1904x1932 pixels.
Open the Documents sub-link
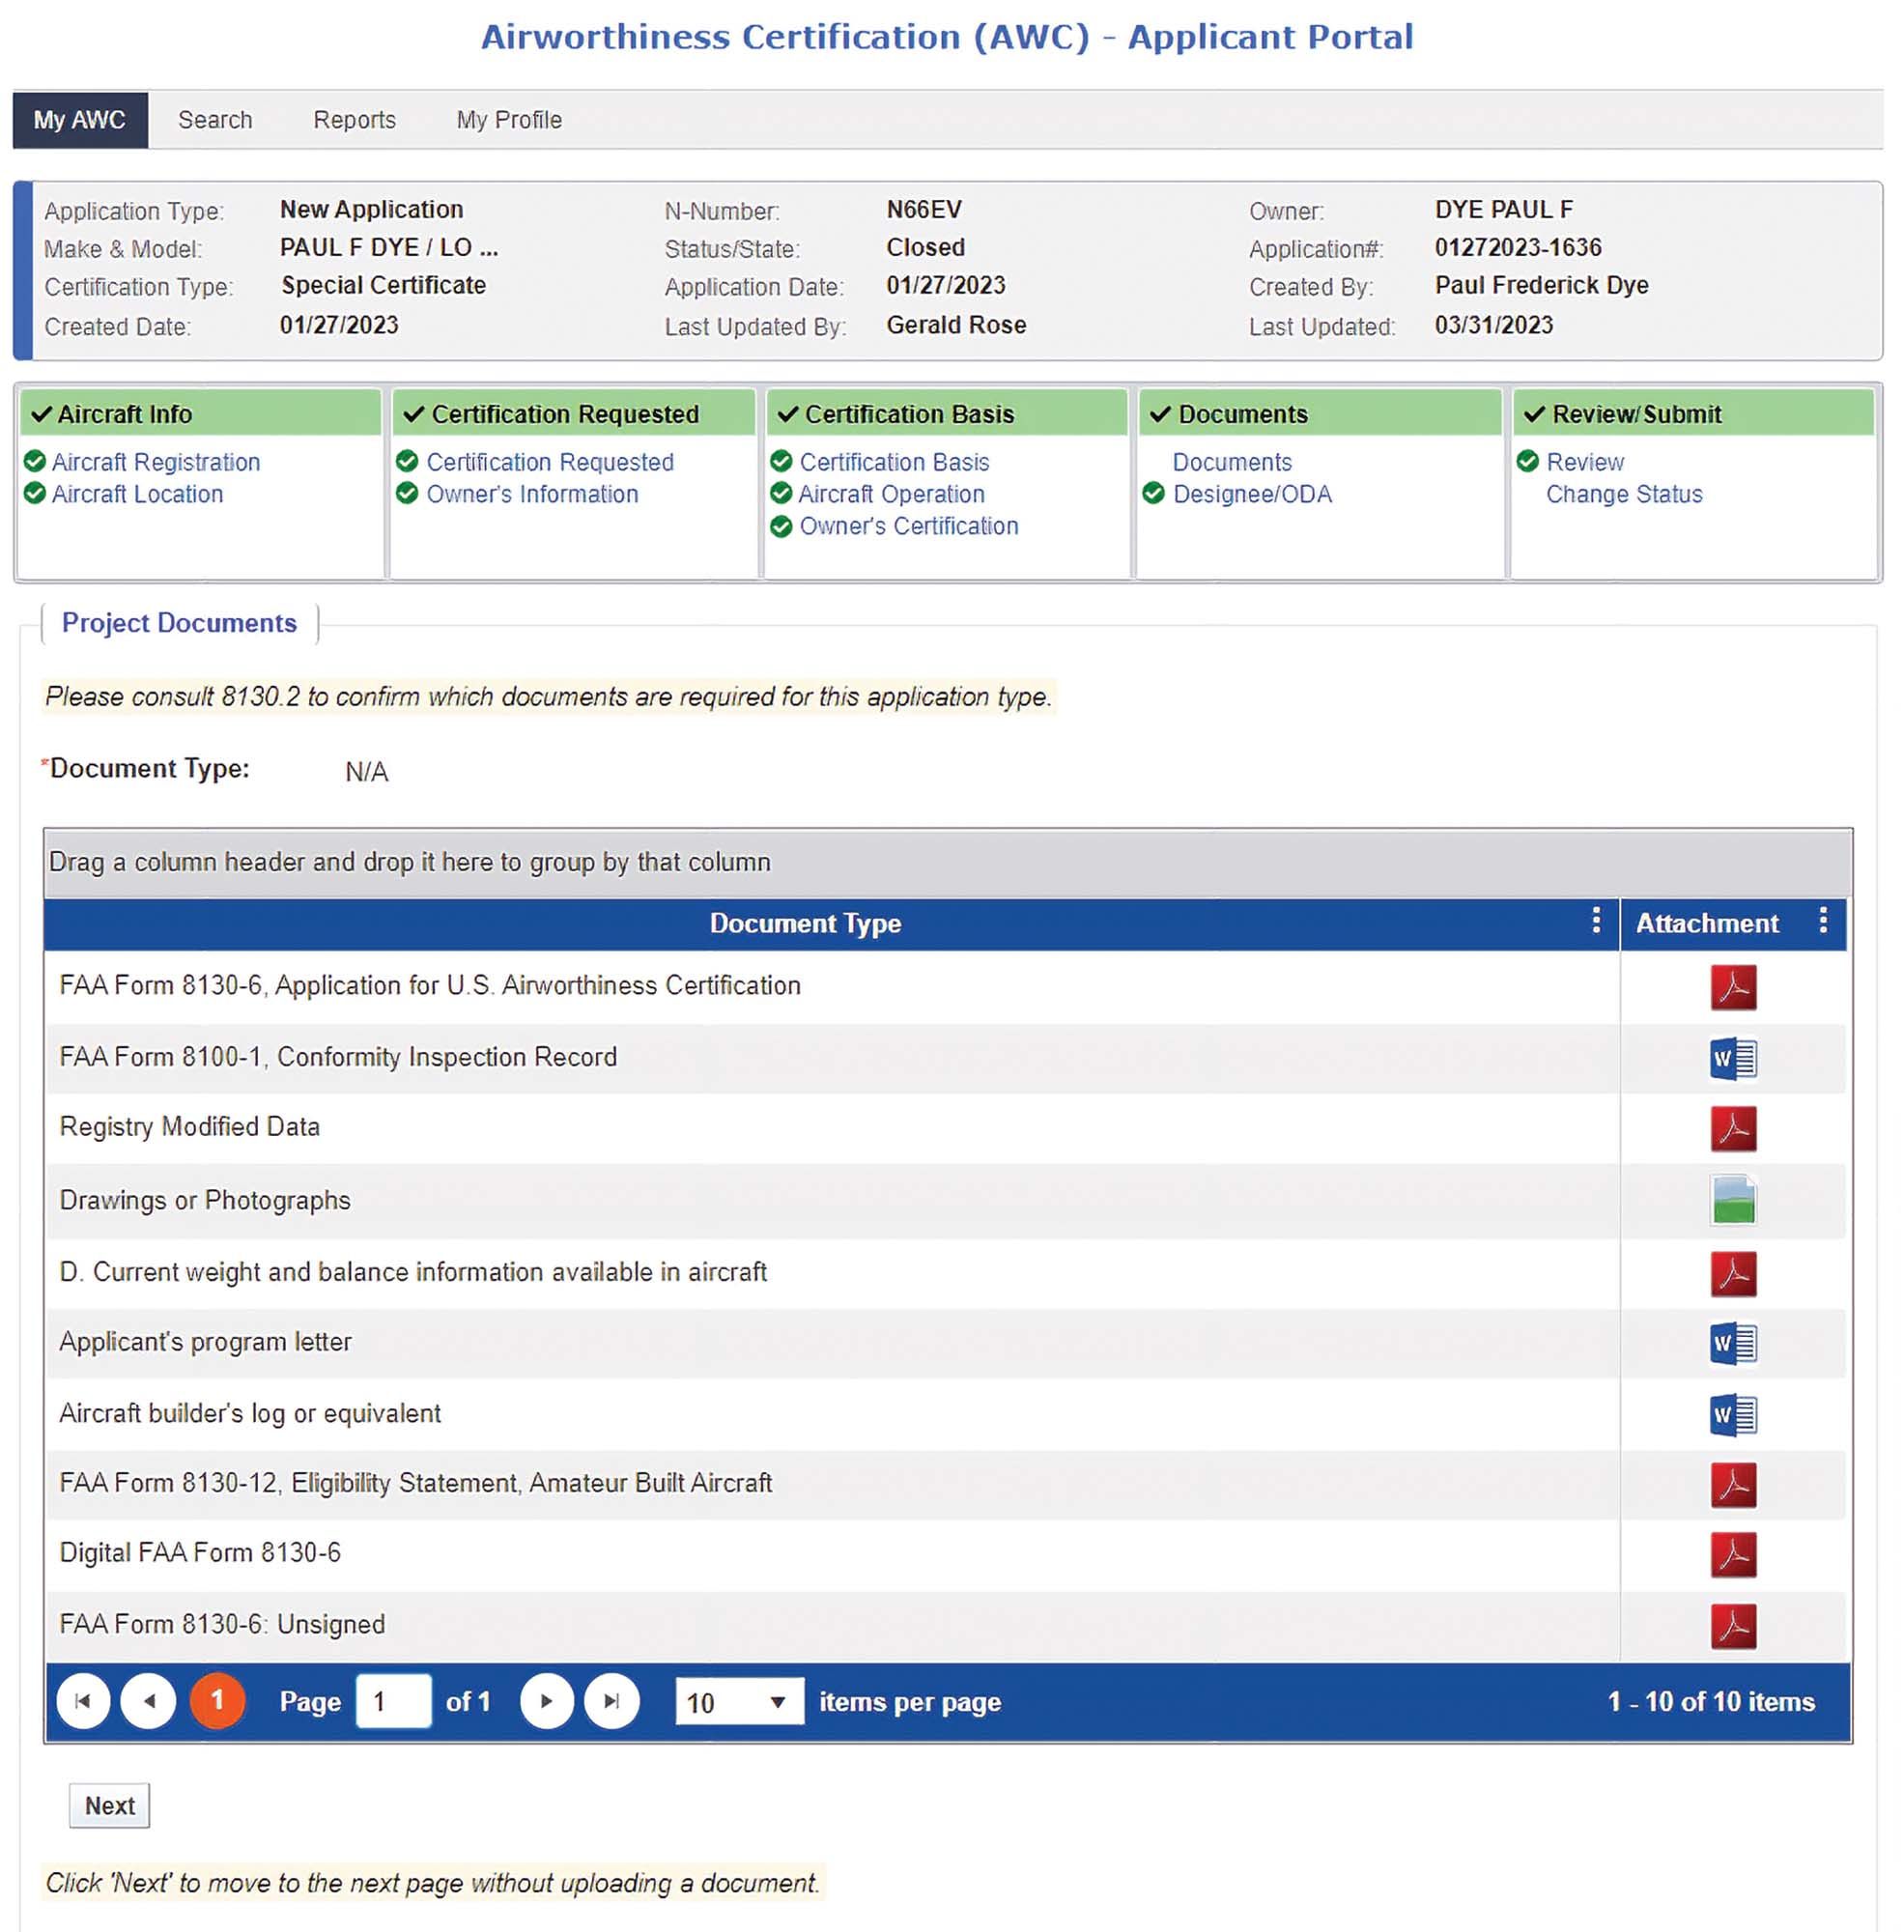1232,462
